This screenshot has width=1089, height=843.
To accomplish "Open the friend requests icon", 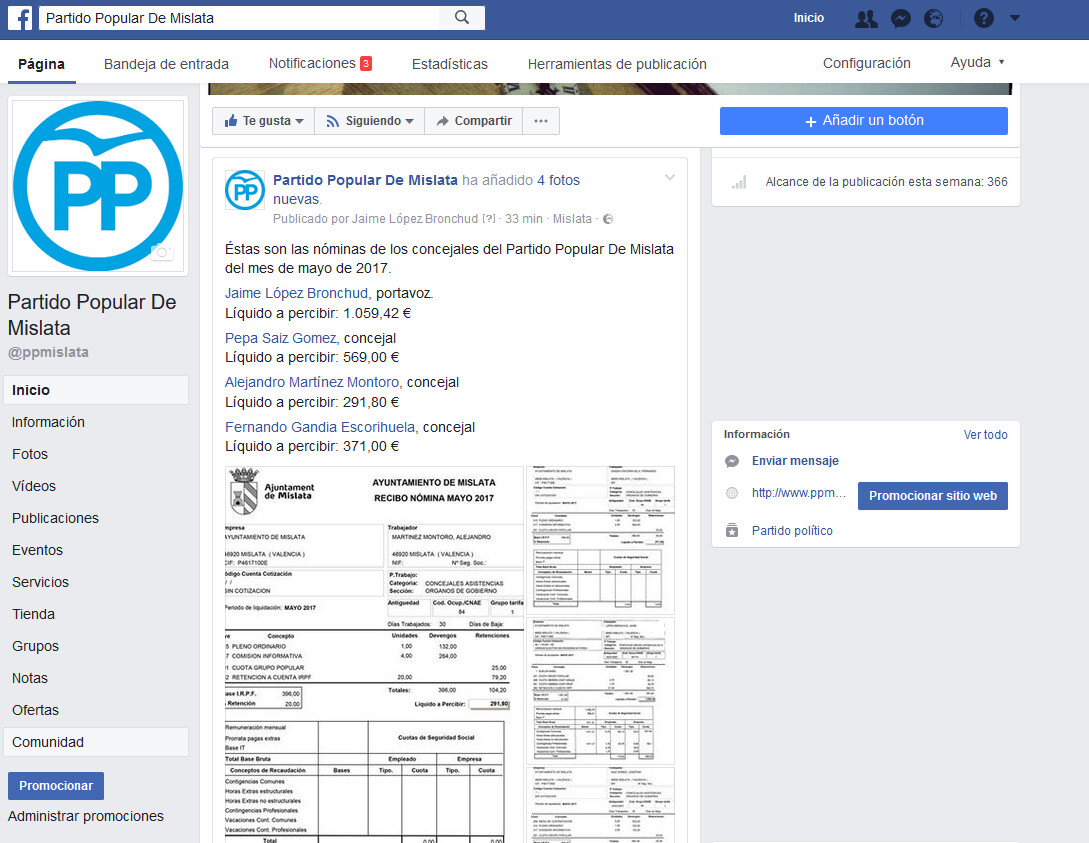I will pyautogui.click(x=866, y=18).
